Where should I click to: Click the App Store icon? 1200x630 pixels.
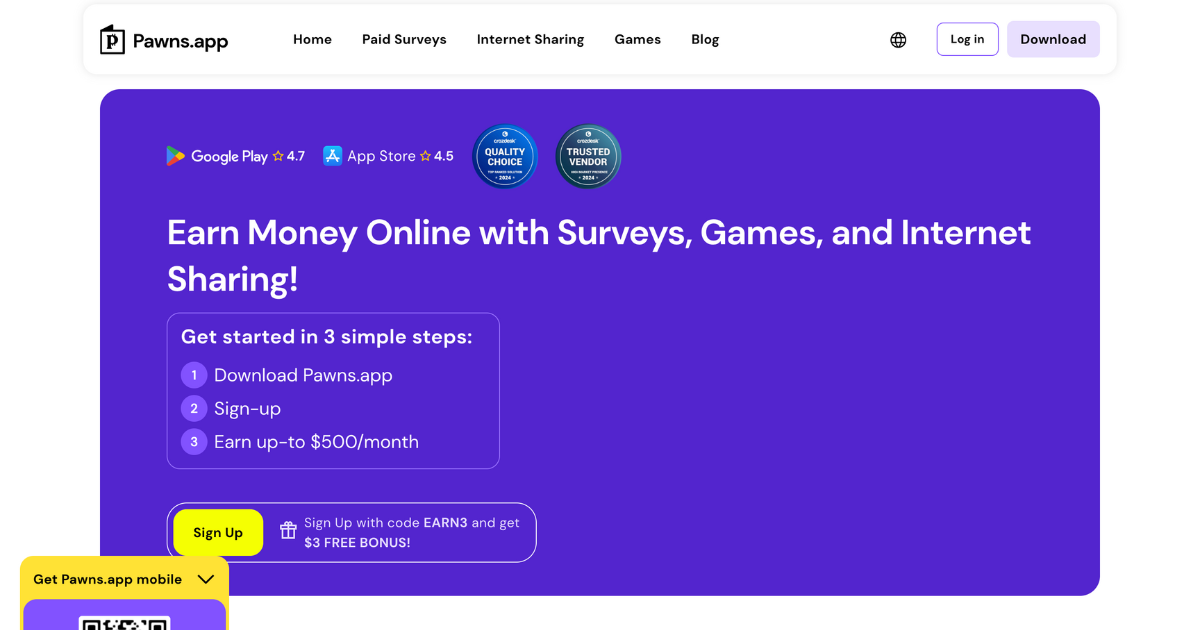pyautogui.click(x=333, y=156)
